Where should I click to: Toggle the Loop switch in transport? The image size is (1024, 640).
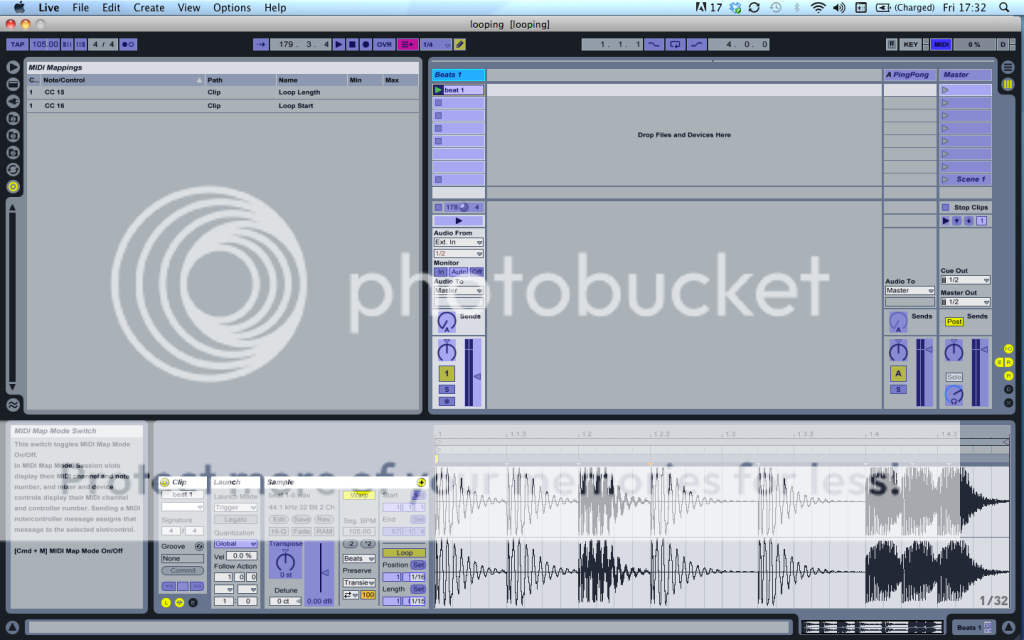[675, 44]
